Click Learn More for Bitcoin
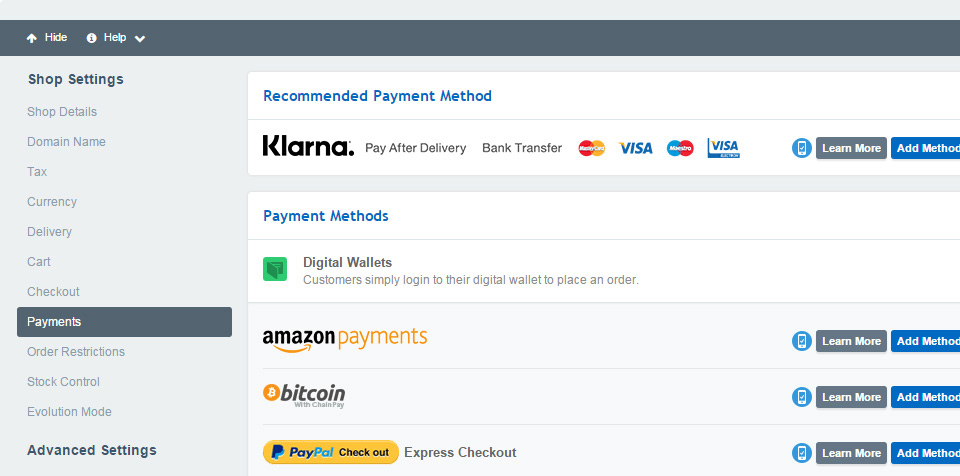This screenshot has height=476, width=960. point(851,397)
